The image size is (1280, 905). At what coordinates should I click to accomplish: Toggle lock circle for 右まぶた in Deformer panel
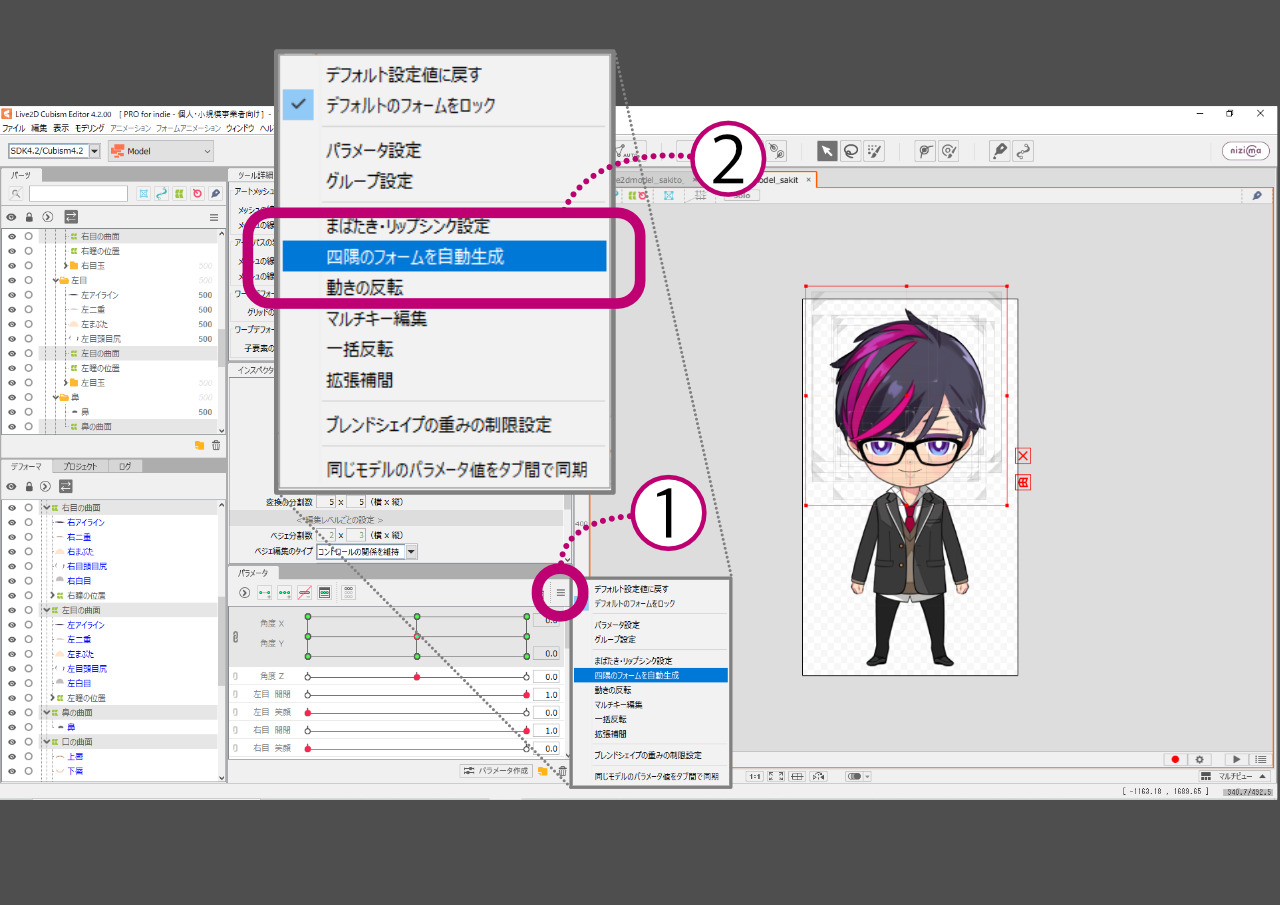[29, 552]
